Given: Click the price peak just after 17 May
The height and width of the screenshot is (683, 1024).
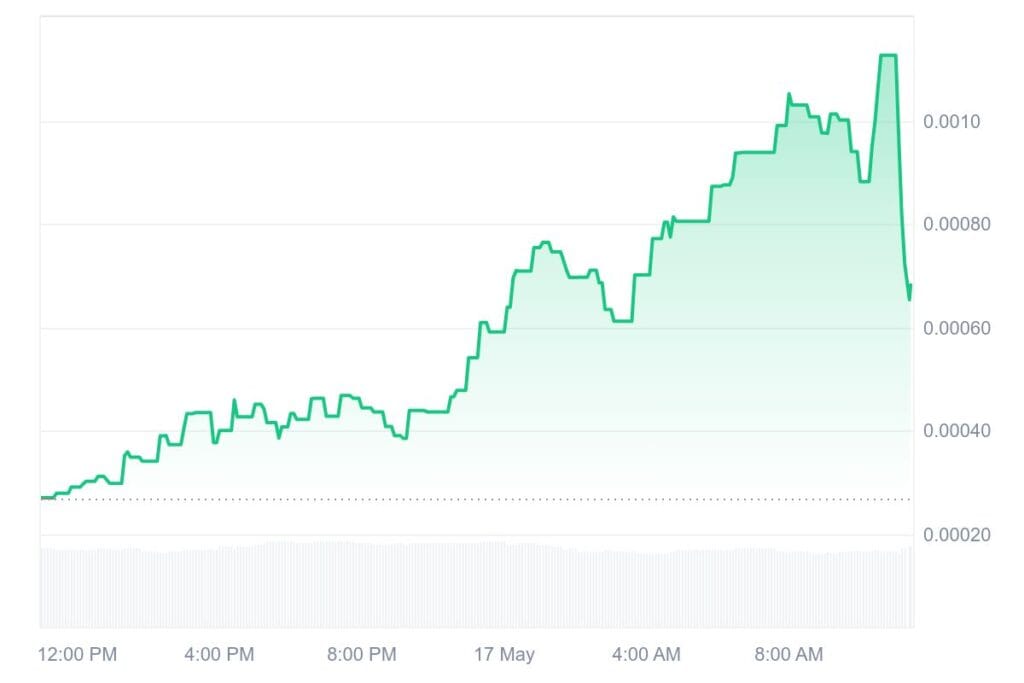Looking at the screenshot, I should click(545, 244).
